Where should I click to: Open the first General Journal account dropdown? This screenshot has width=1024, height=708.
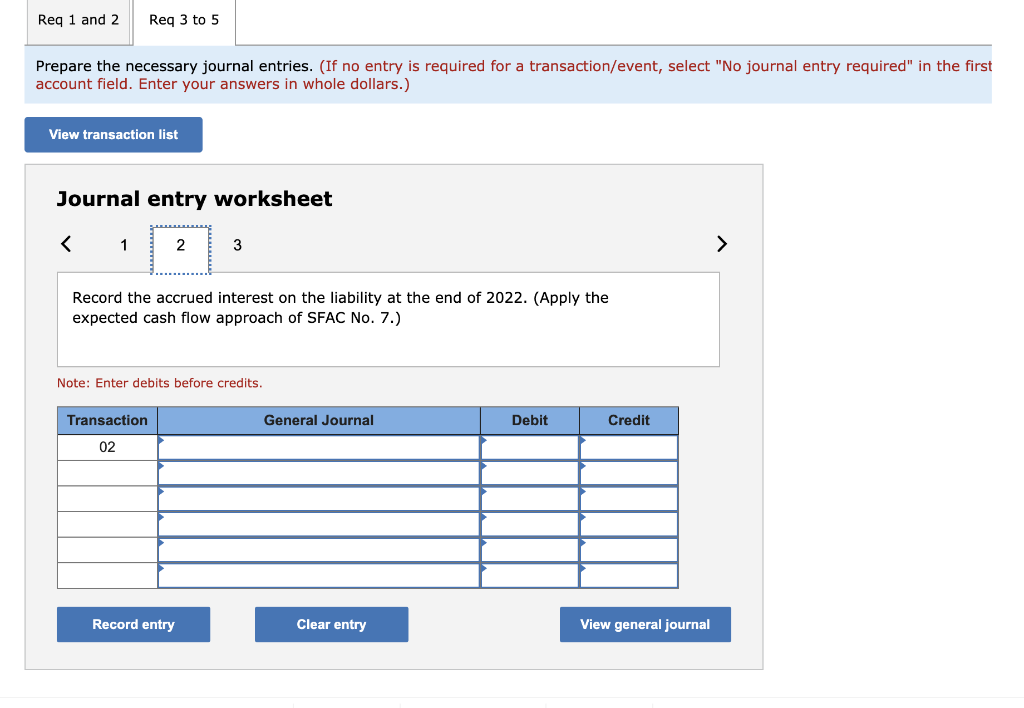click(x=318, y=447)
